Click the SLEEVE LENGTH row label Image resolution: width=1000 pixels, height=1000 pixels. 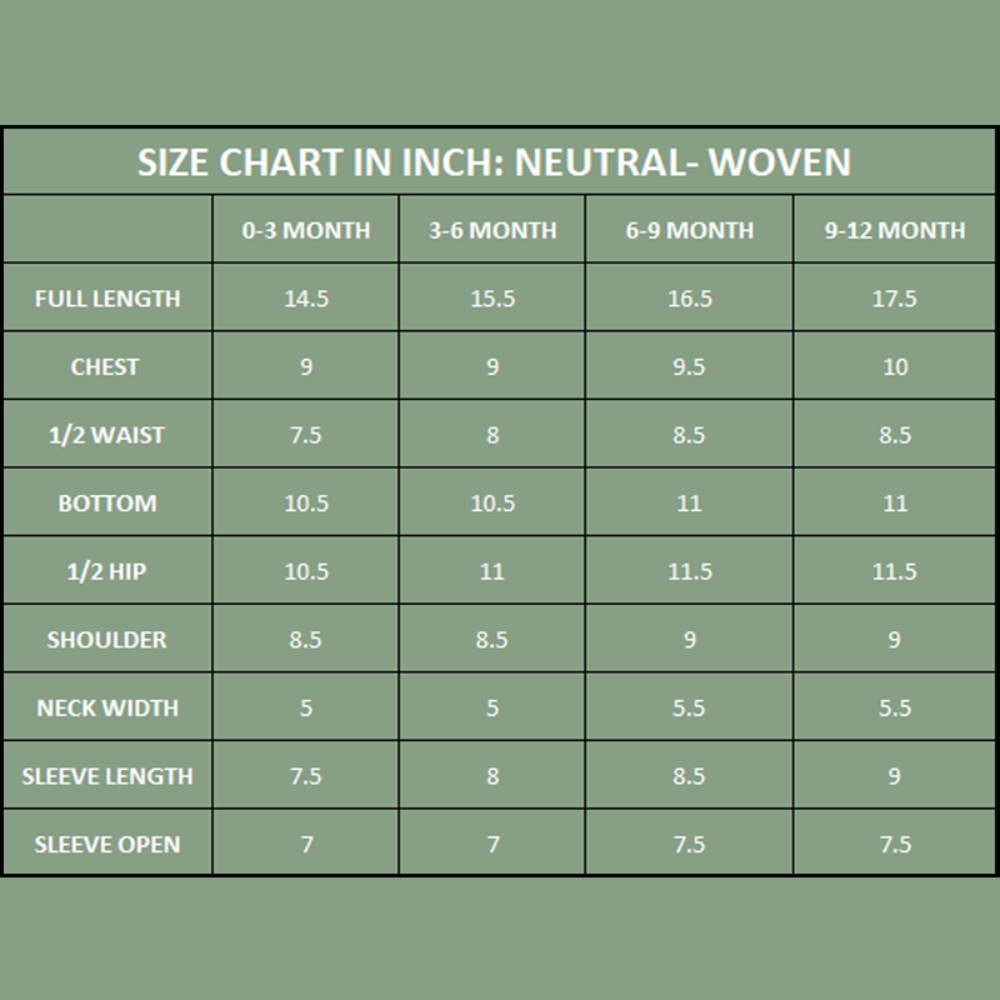107,776
